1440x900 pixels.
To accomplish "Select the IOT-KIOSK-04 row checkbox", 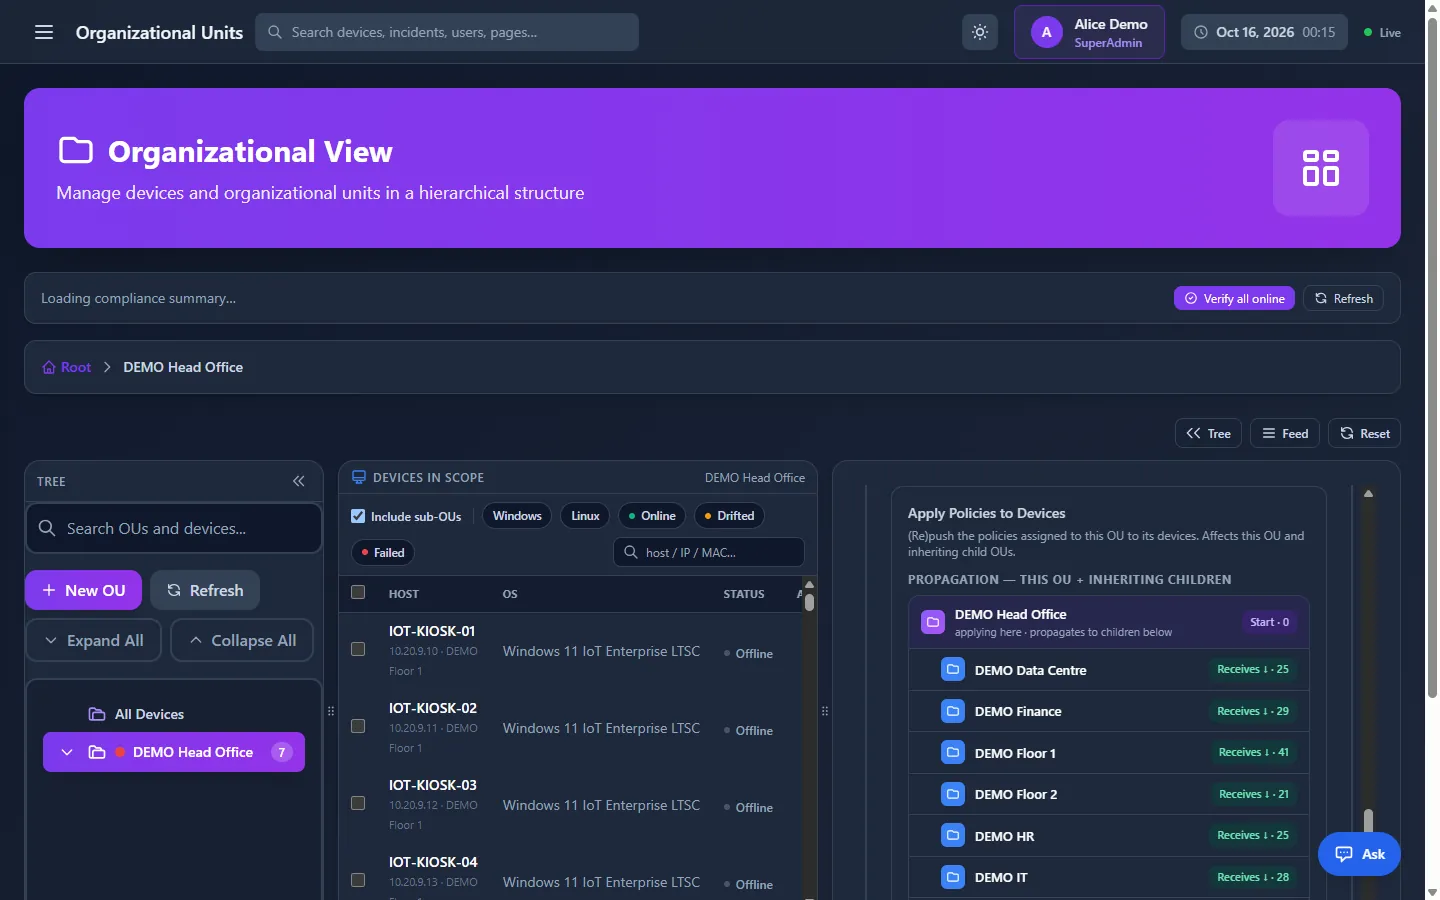I will pos(358,880).
